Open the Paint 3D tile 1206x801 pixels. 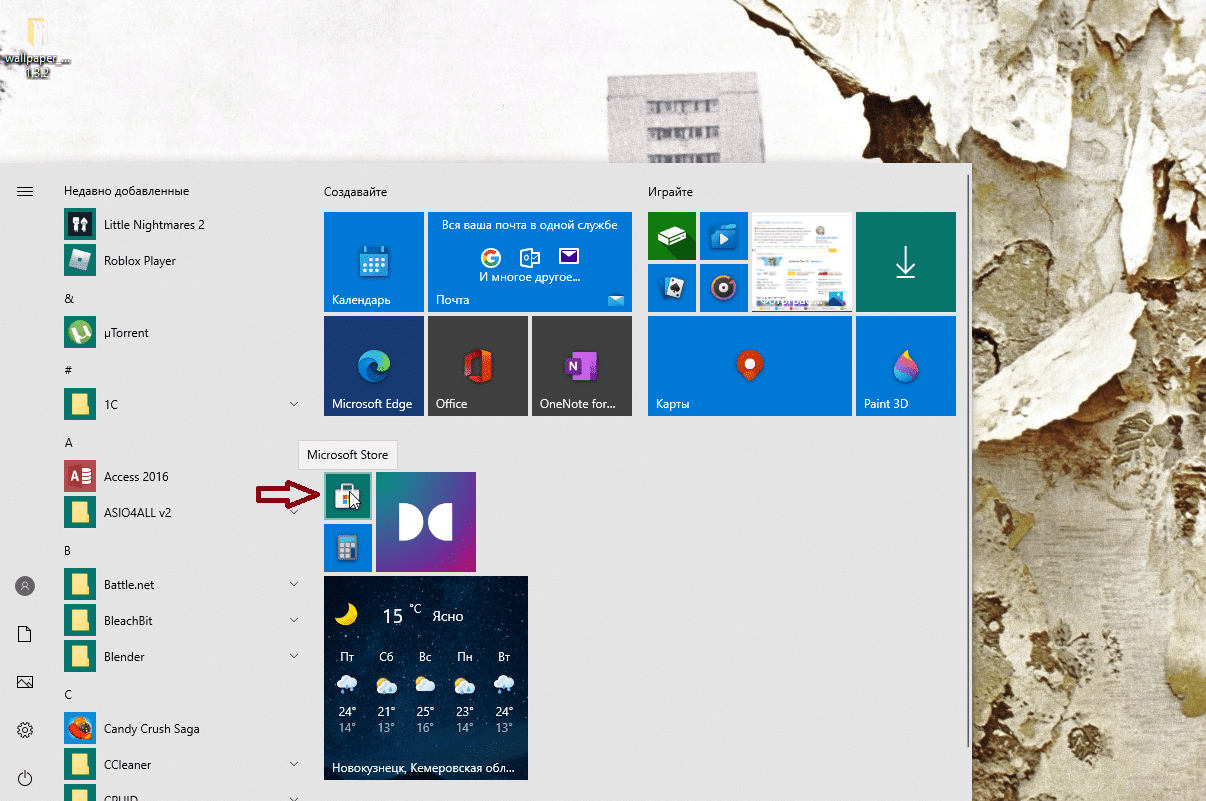pyautogui.click(x=905, y=366)
